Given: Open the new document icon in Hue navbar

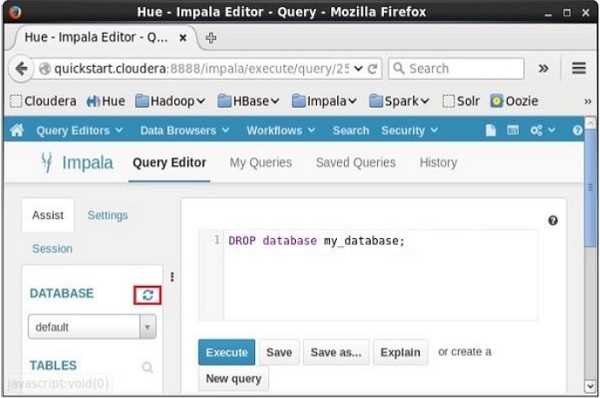Looking at the screenshot, I should tap(491, 130).
